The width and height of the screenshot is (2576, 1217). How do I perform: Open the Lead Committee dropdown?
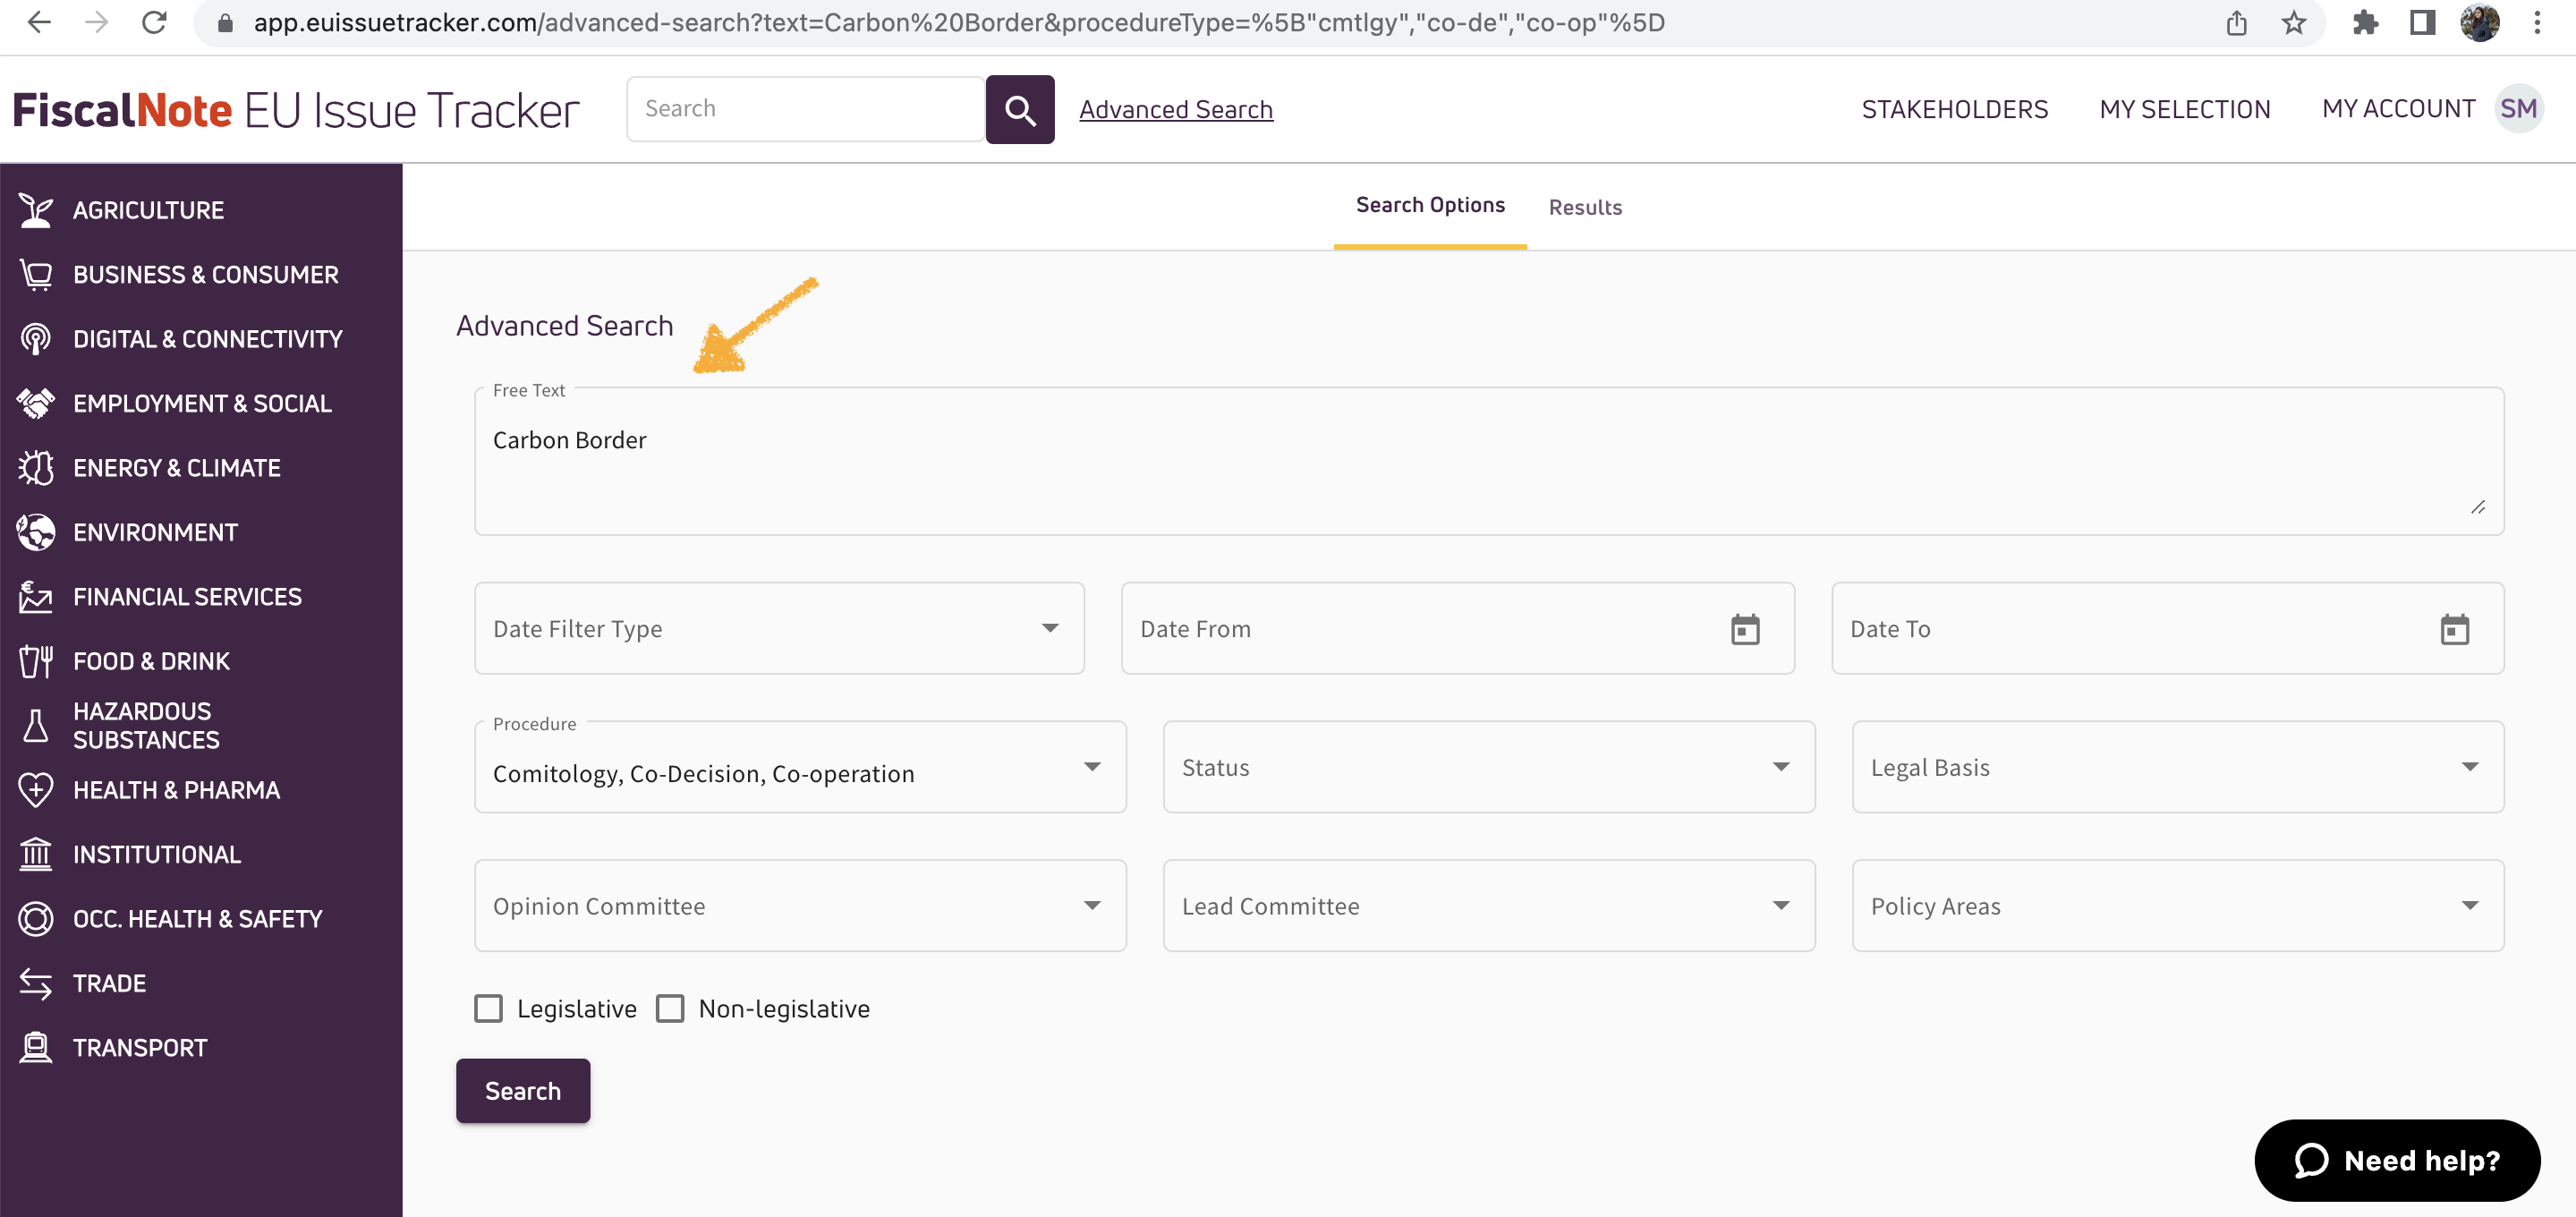point(1489,905)
